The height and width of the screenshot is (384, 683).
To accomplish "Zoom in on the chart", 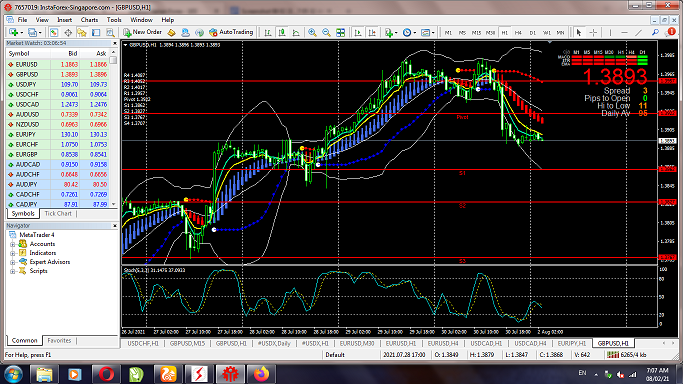I will pyautogui.click(x=312, y=32).
